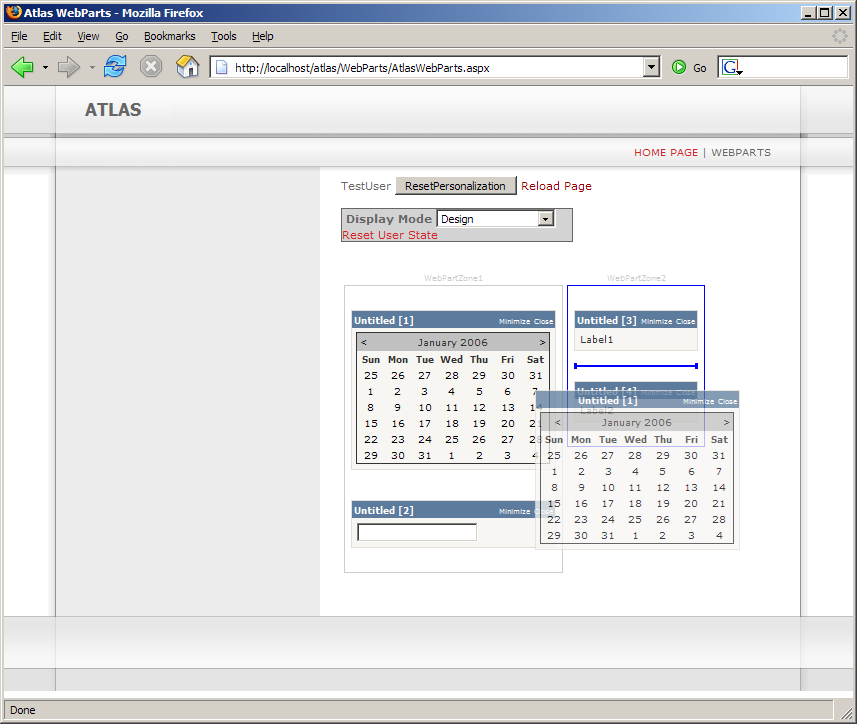Image resolution: width=857 pixels, height=724 pixels.
Task: Click the page icon in the address bar
Action: [221, 67]
